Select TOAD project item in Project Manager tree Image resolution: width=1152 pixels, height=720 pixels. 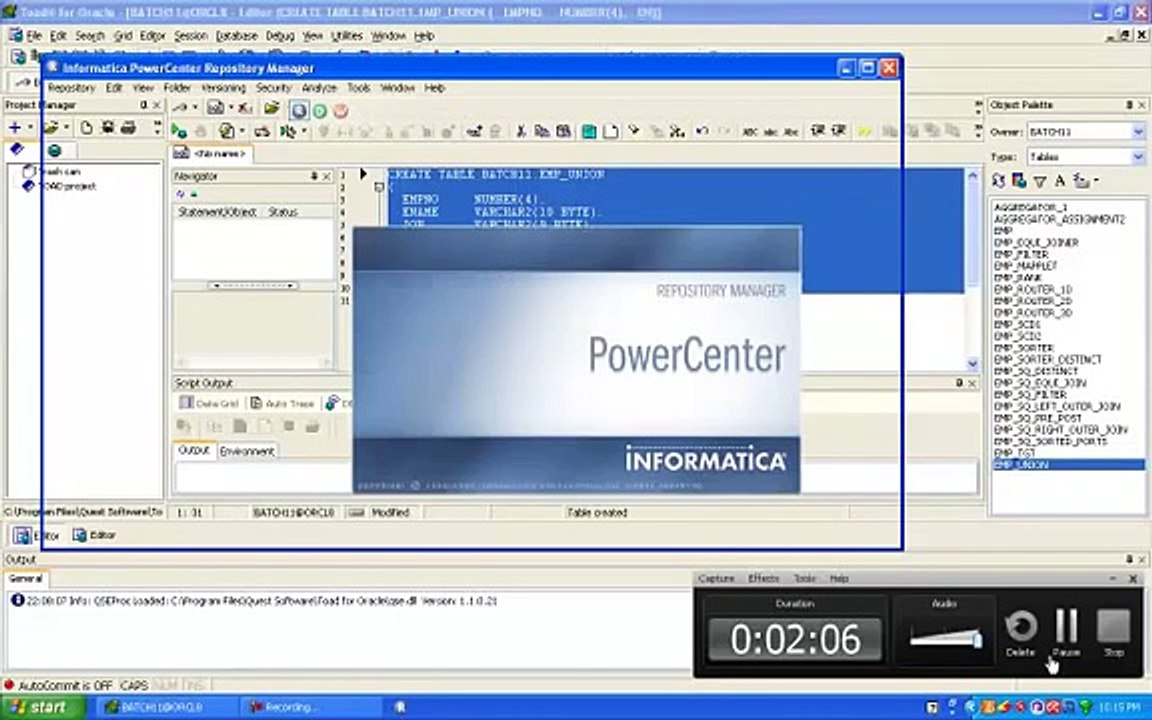[x=60, y=187]
